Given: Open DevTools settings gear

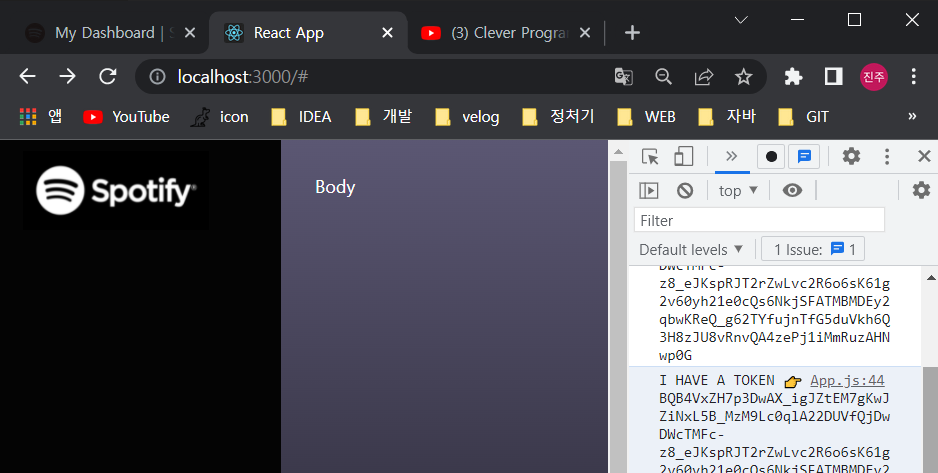Looking at the screenshot, I should pyautogui.click(x=851, y=157).
